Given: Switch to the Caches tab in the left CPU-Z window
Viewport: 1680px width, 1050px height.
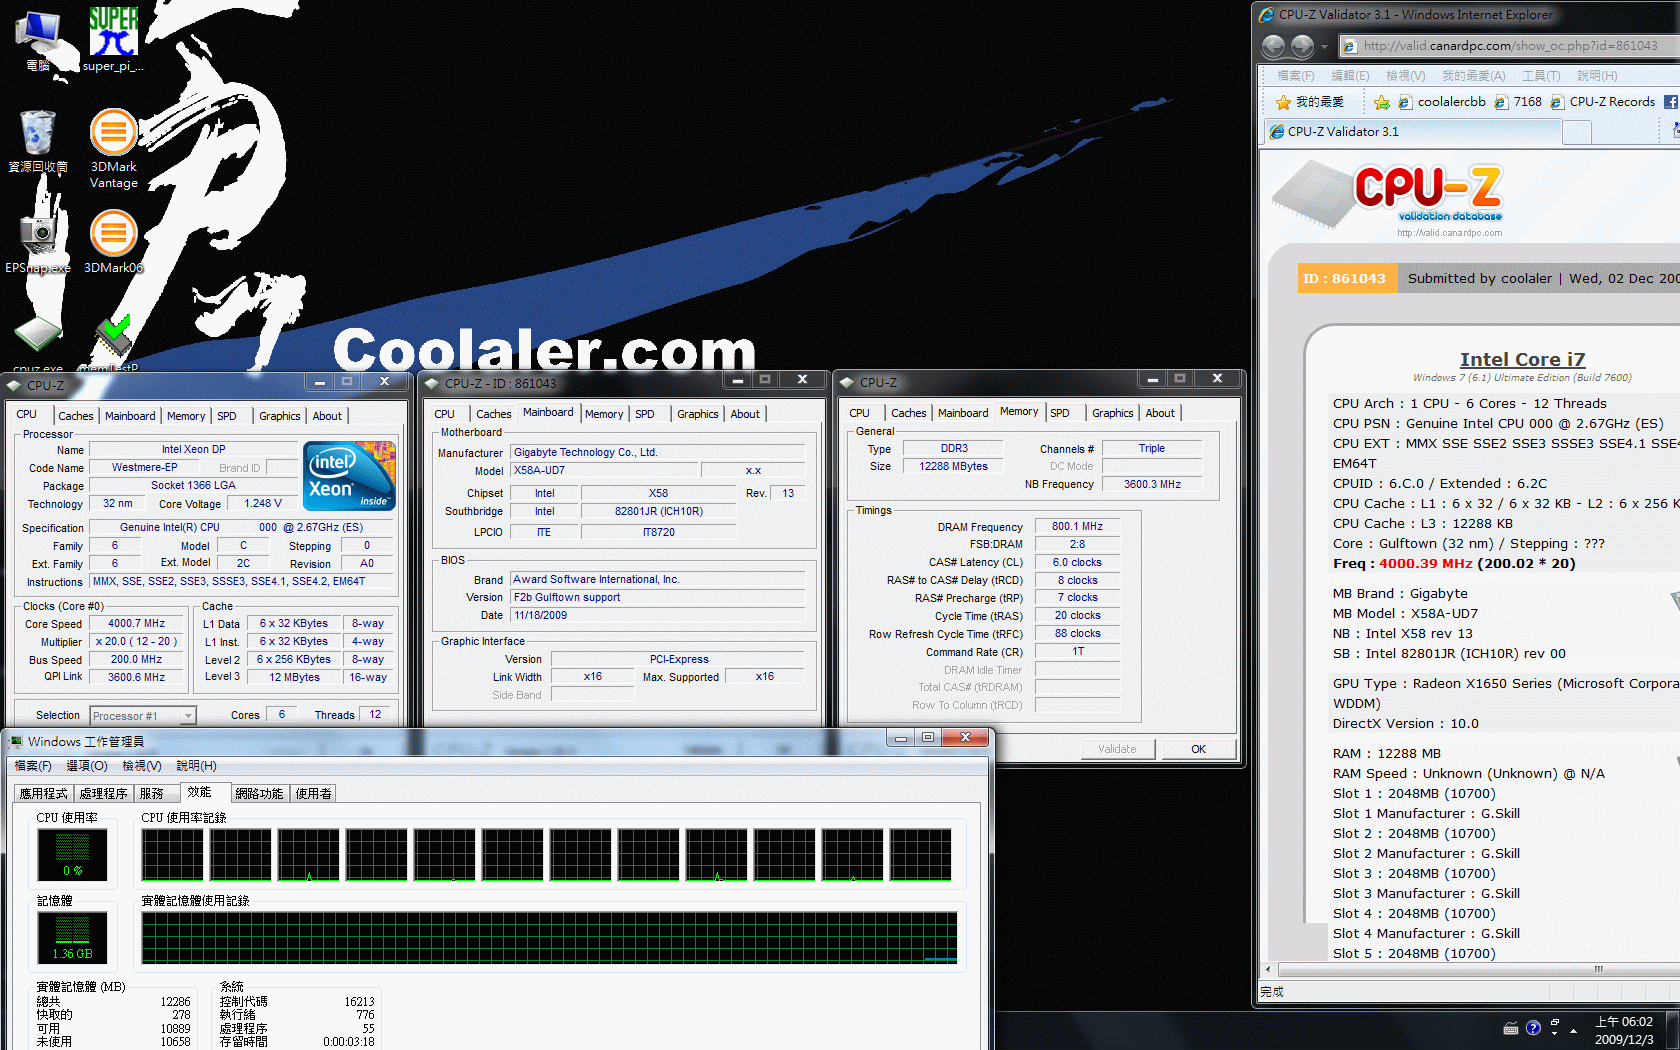Looking at the screenshot, I should tap(76, 416).
